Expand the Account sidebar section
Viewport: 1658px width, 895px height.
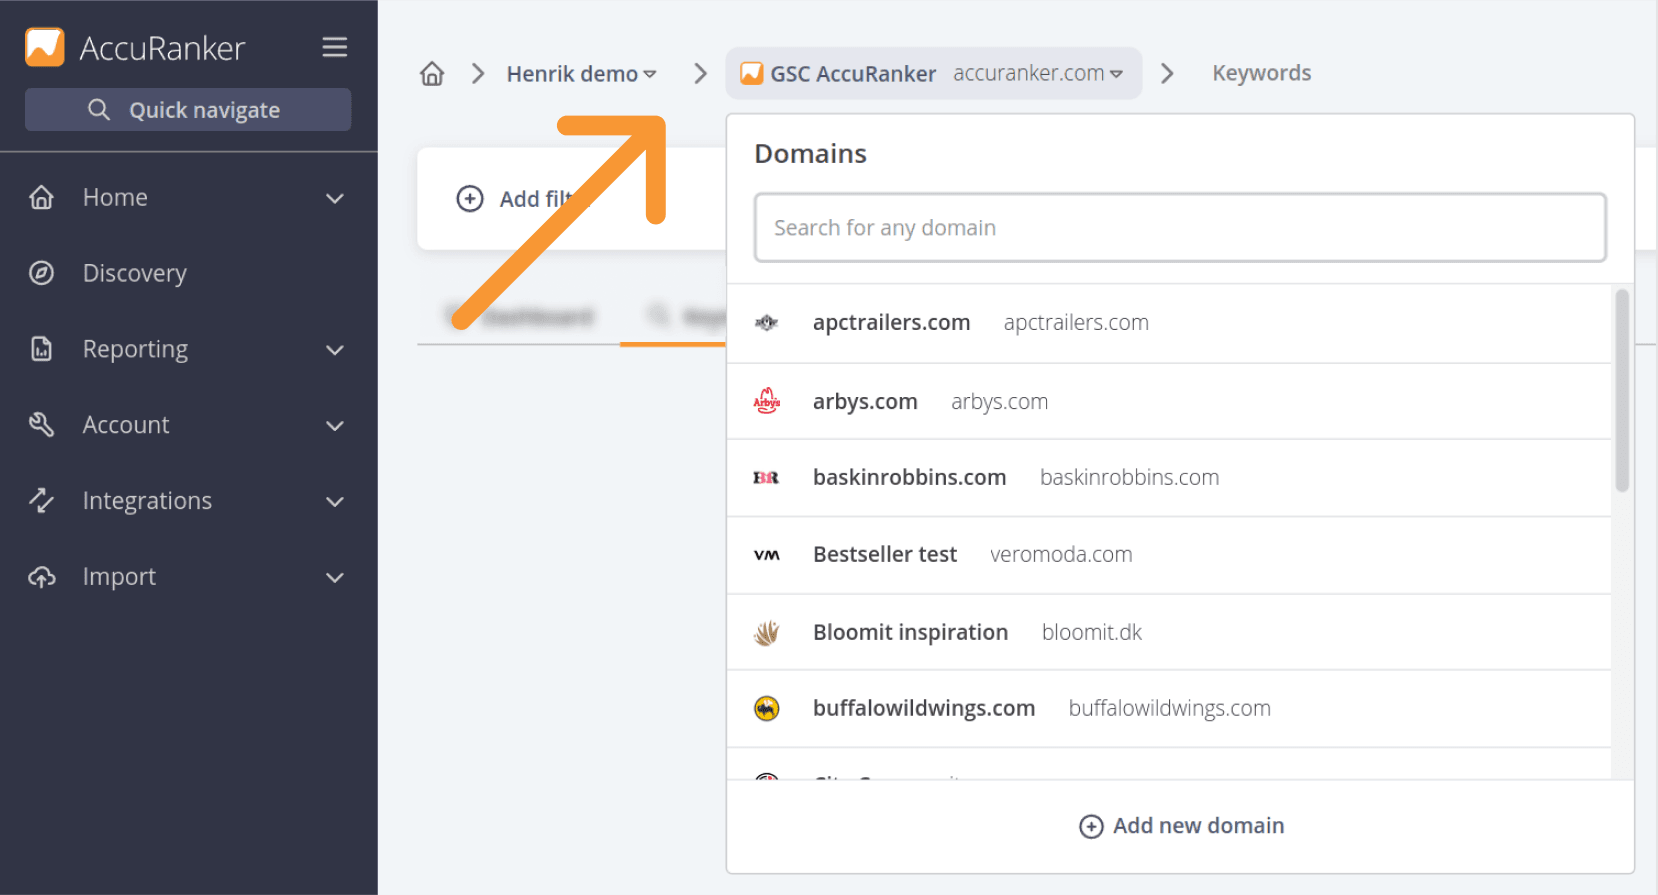[x=335, y=426]
